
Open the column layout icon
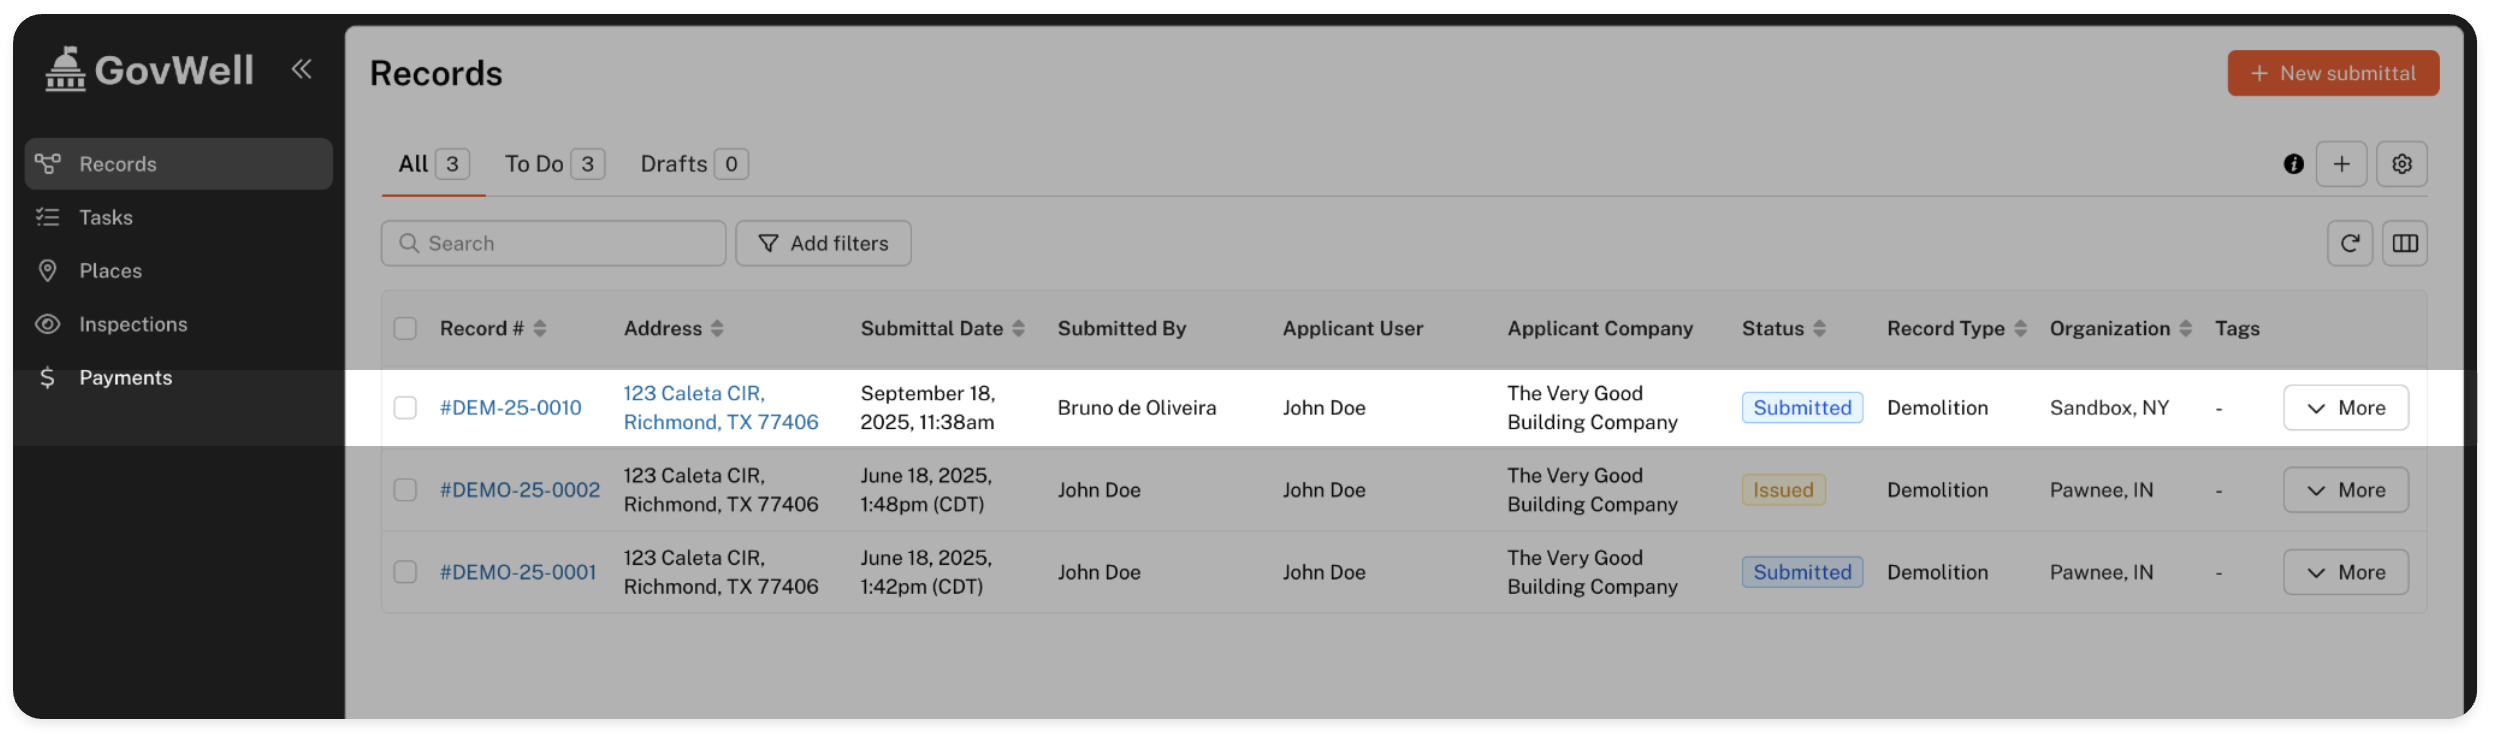pos(2404,243)
